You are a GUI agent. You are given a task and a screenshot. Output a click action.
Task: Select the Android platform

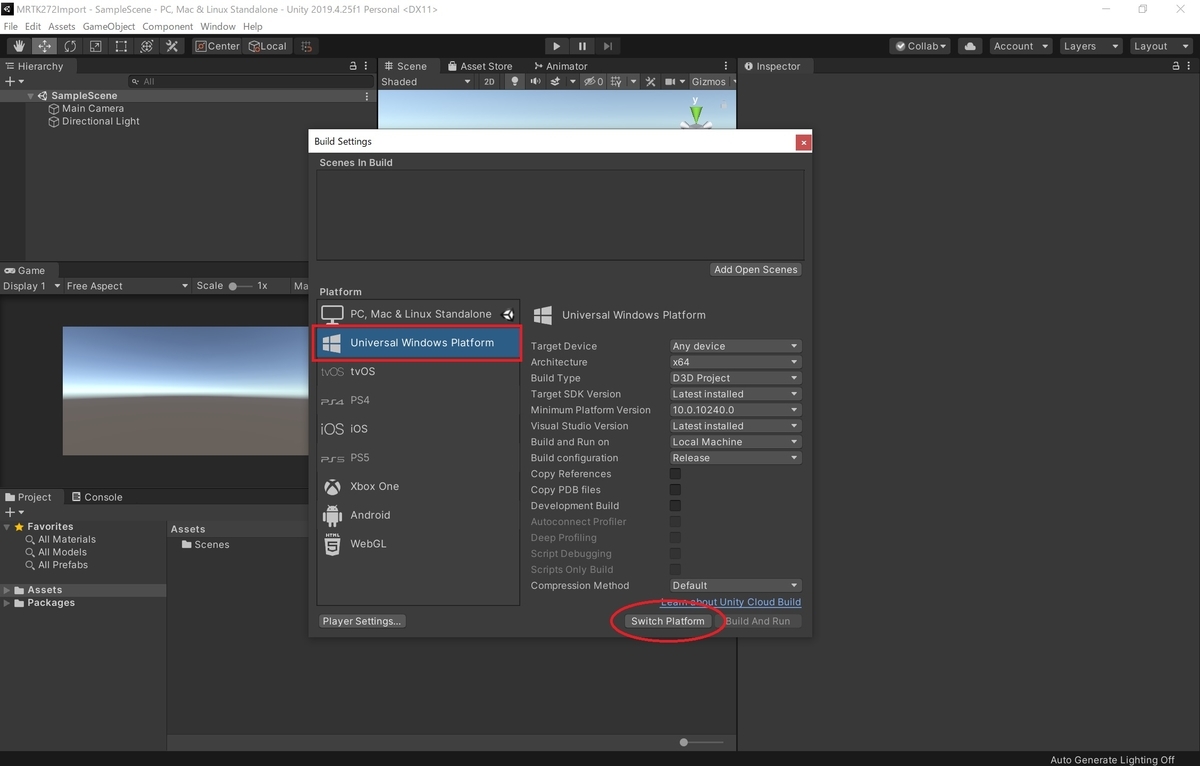point(418,515)
